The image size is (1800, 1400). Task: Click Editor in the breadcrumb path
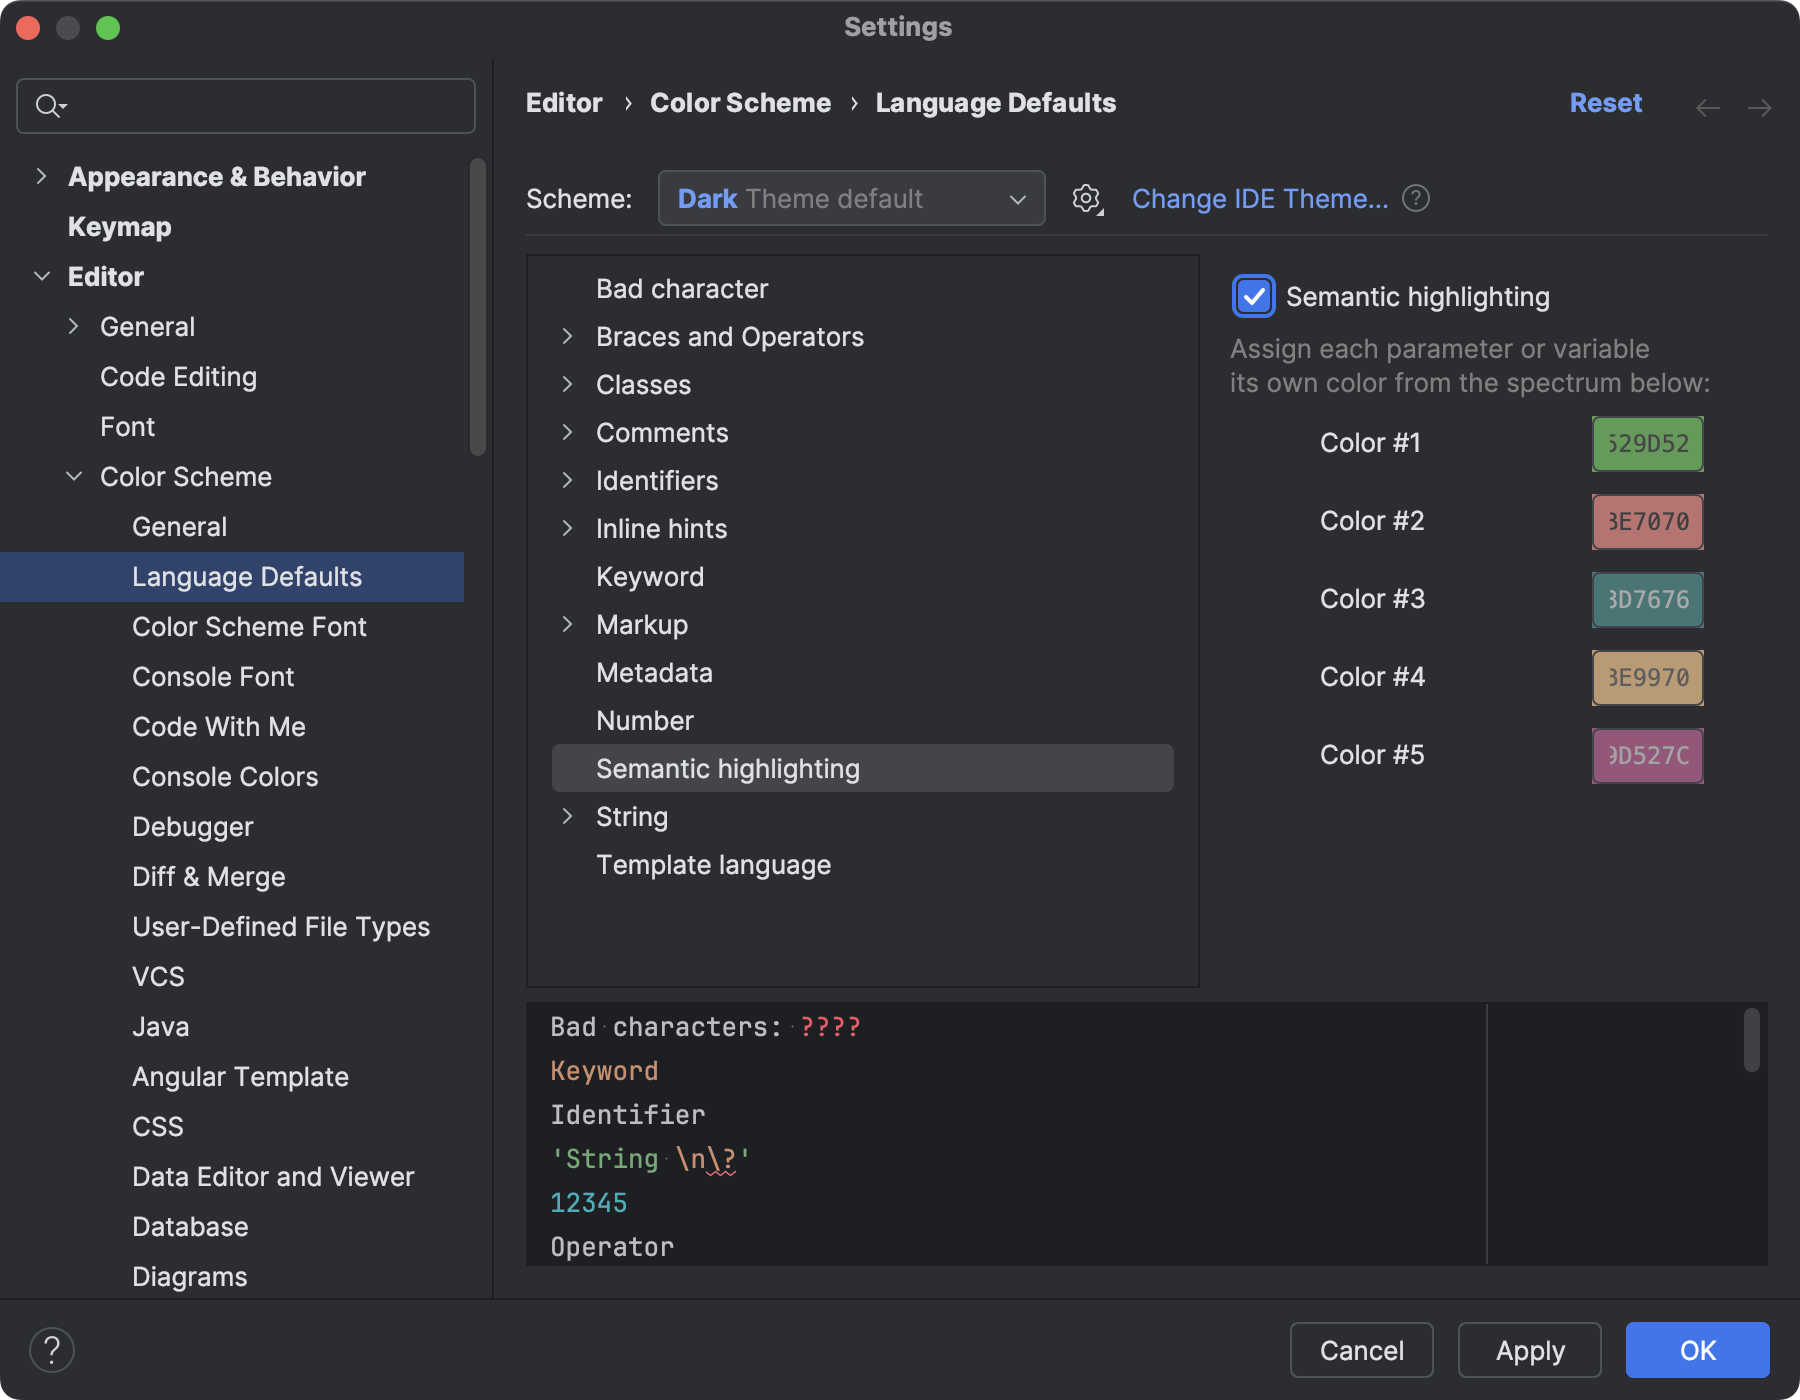(564, 102)
